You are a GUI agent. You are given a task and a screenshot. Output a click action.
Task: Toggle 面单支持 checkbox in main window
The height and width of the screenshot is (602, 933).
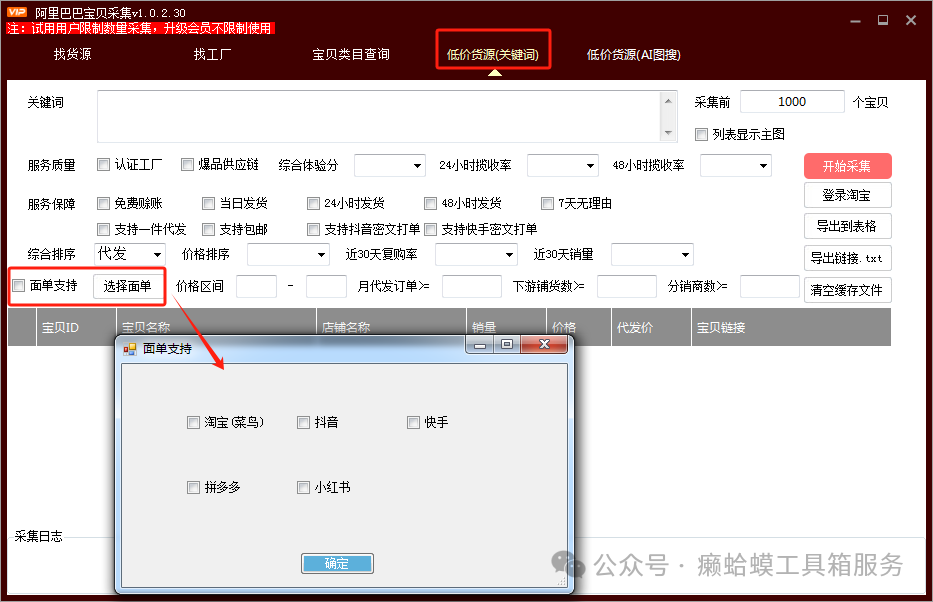tap(19, 286)
